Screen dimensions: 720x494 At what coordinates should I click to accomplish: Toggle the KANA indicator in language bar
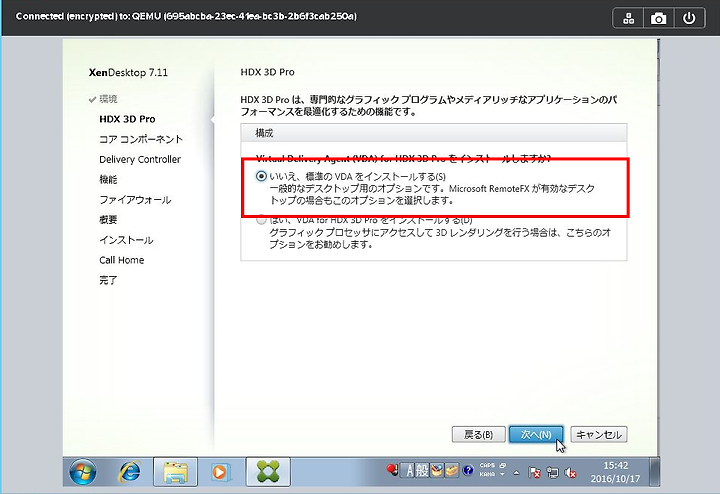487,474
